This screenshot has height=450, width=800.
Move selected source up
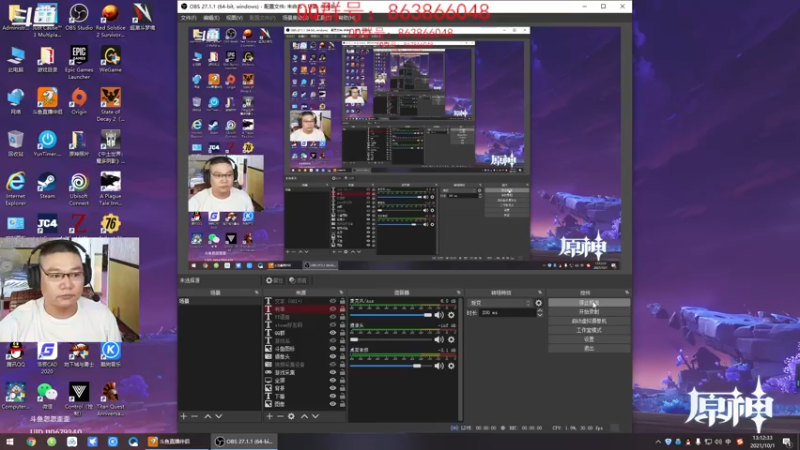(x=305, y=416)
